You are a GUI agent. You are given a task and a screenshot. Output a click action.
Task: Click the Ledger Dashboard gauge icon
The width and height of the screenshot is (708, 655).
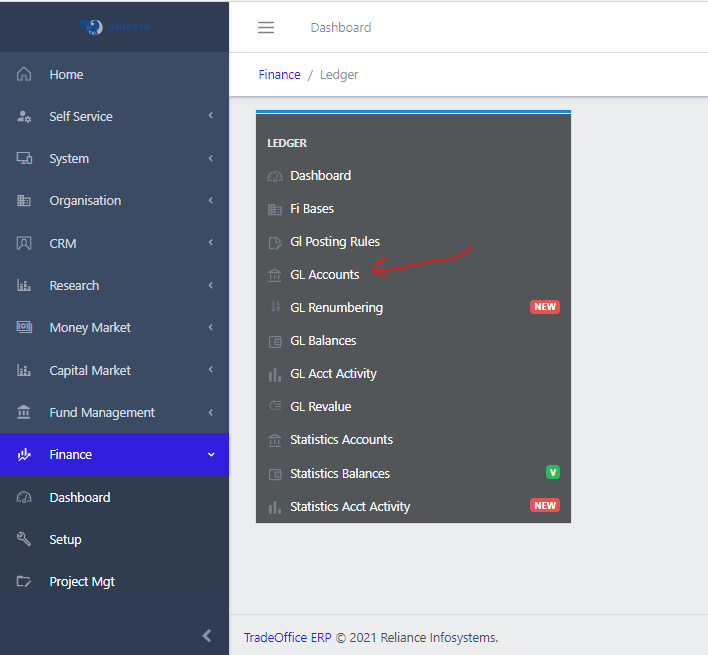(x=275, y=176)
